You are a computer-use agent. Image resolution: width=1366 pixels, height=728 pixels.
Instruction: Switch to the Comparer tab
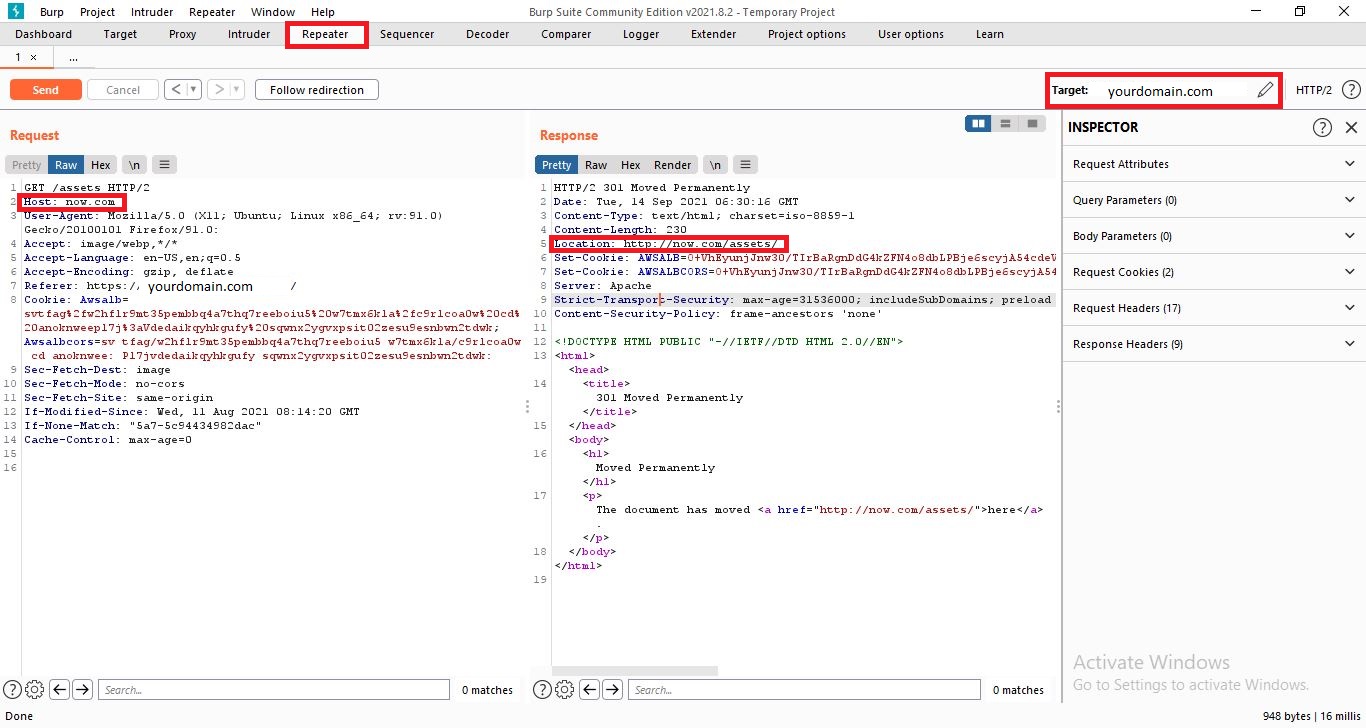[566, 34]
